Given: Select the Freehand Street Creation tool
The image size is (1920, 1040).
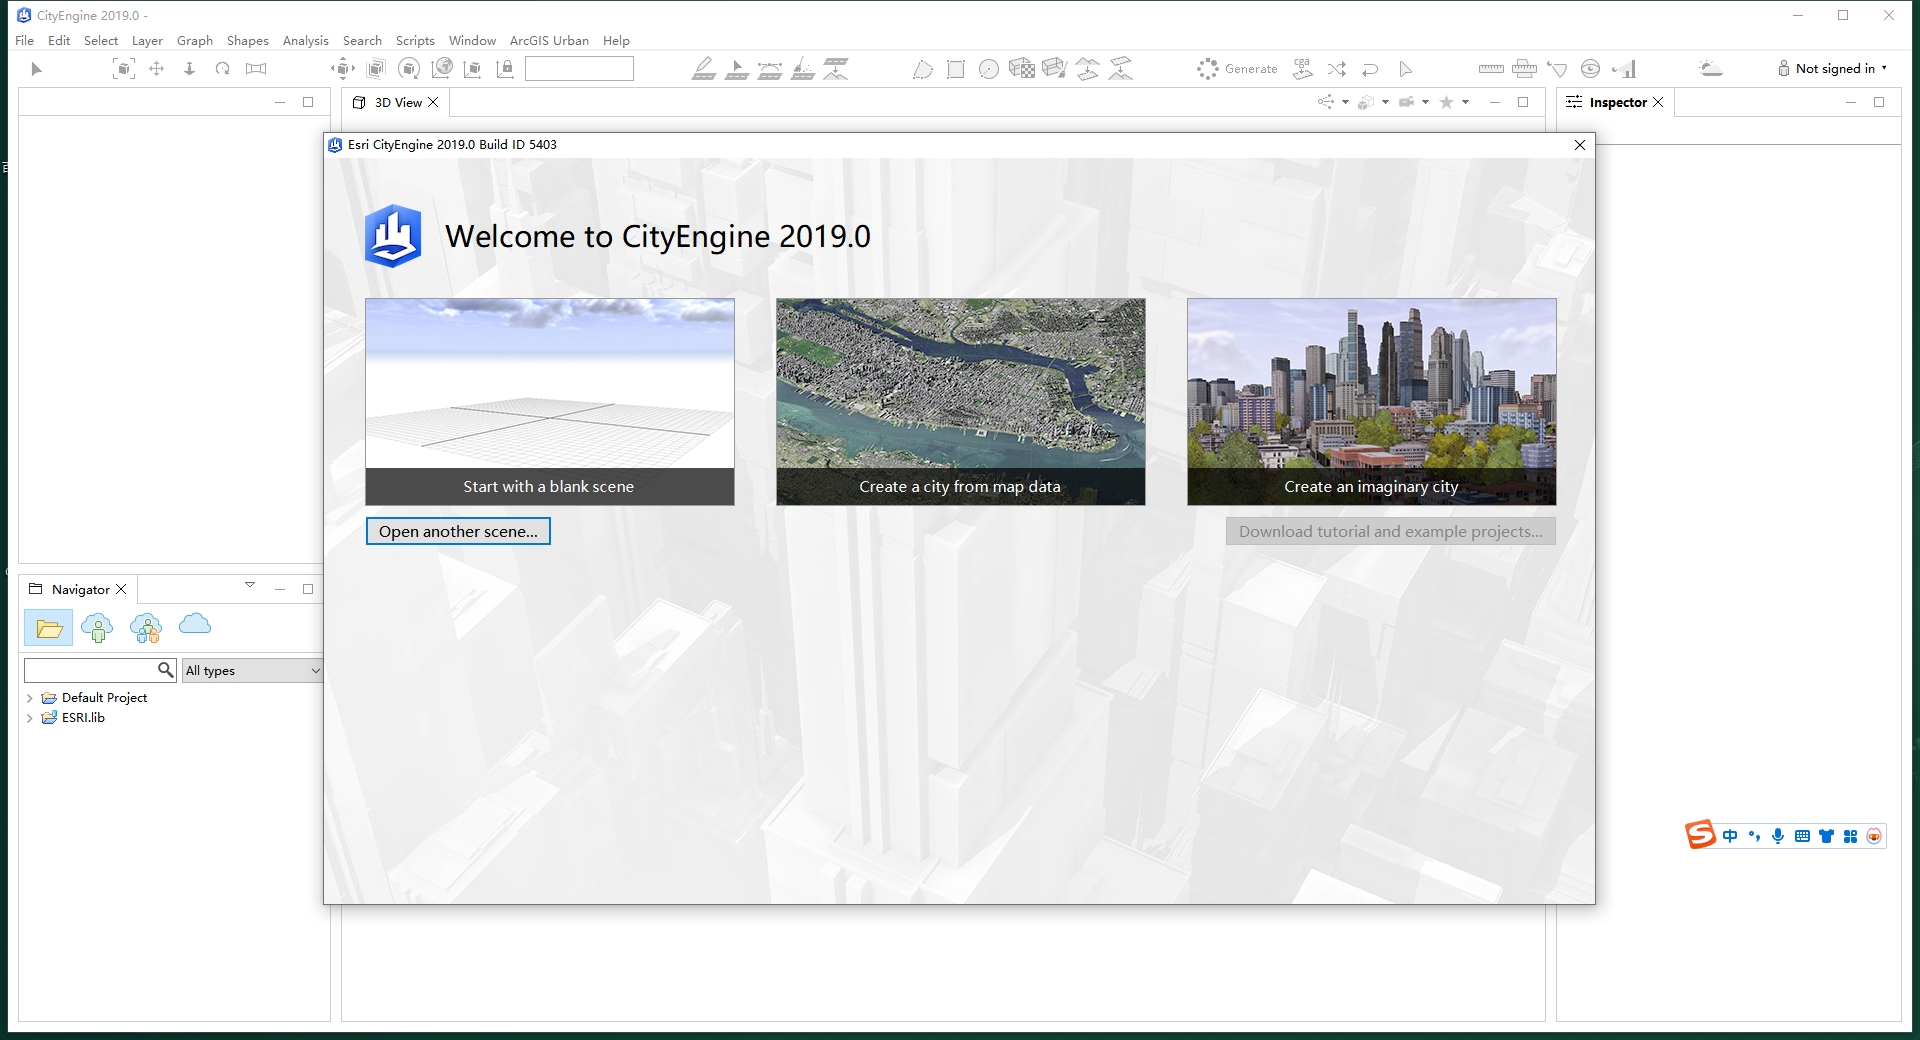Looking at the screenshot, I should pos(737,69).
